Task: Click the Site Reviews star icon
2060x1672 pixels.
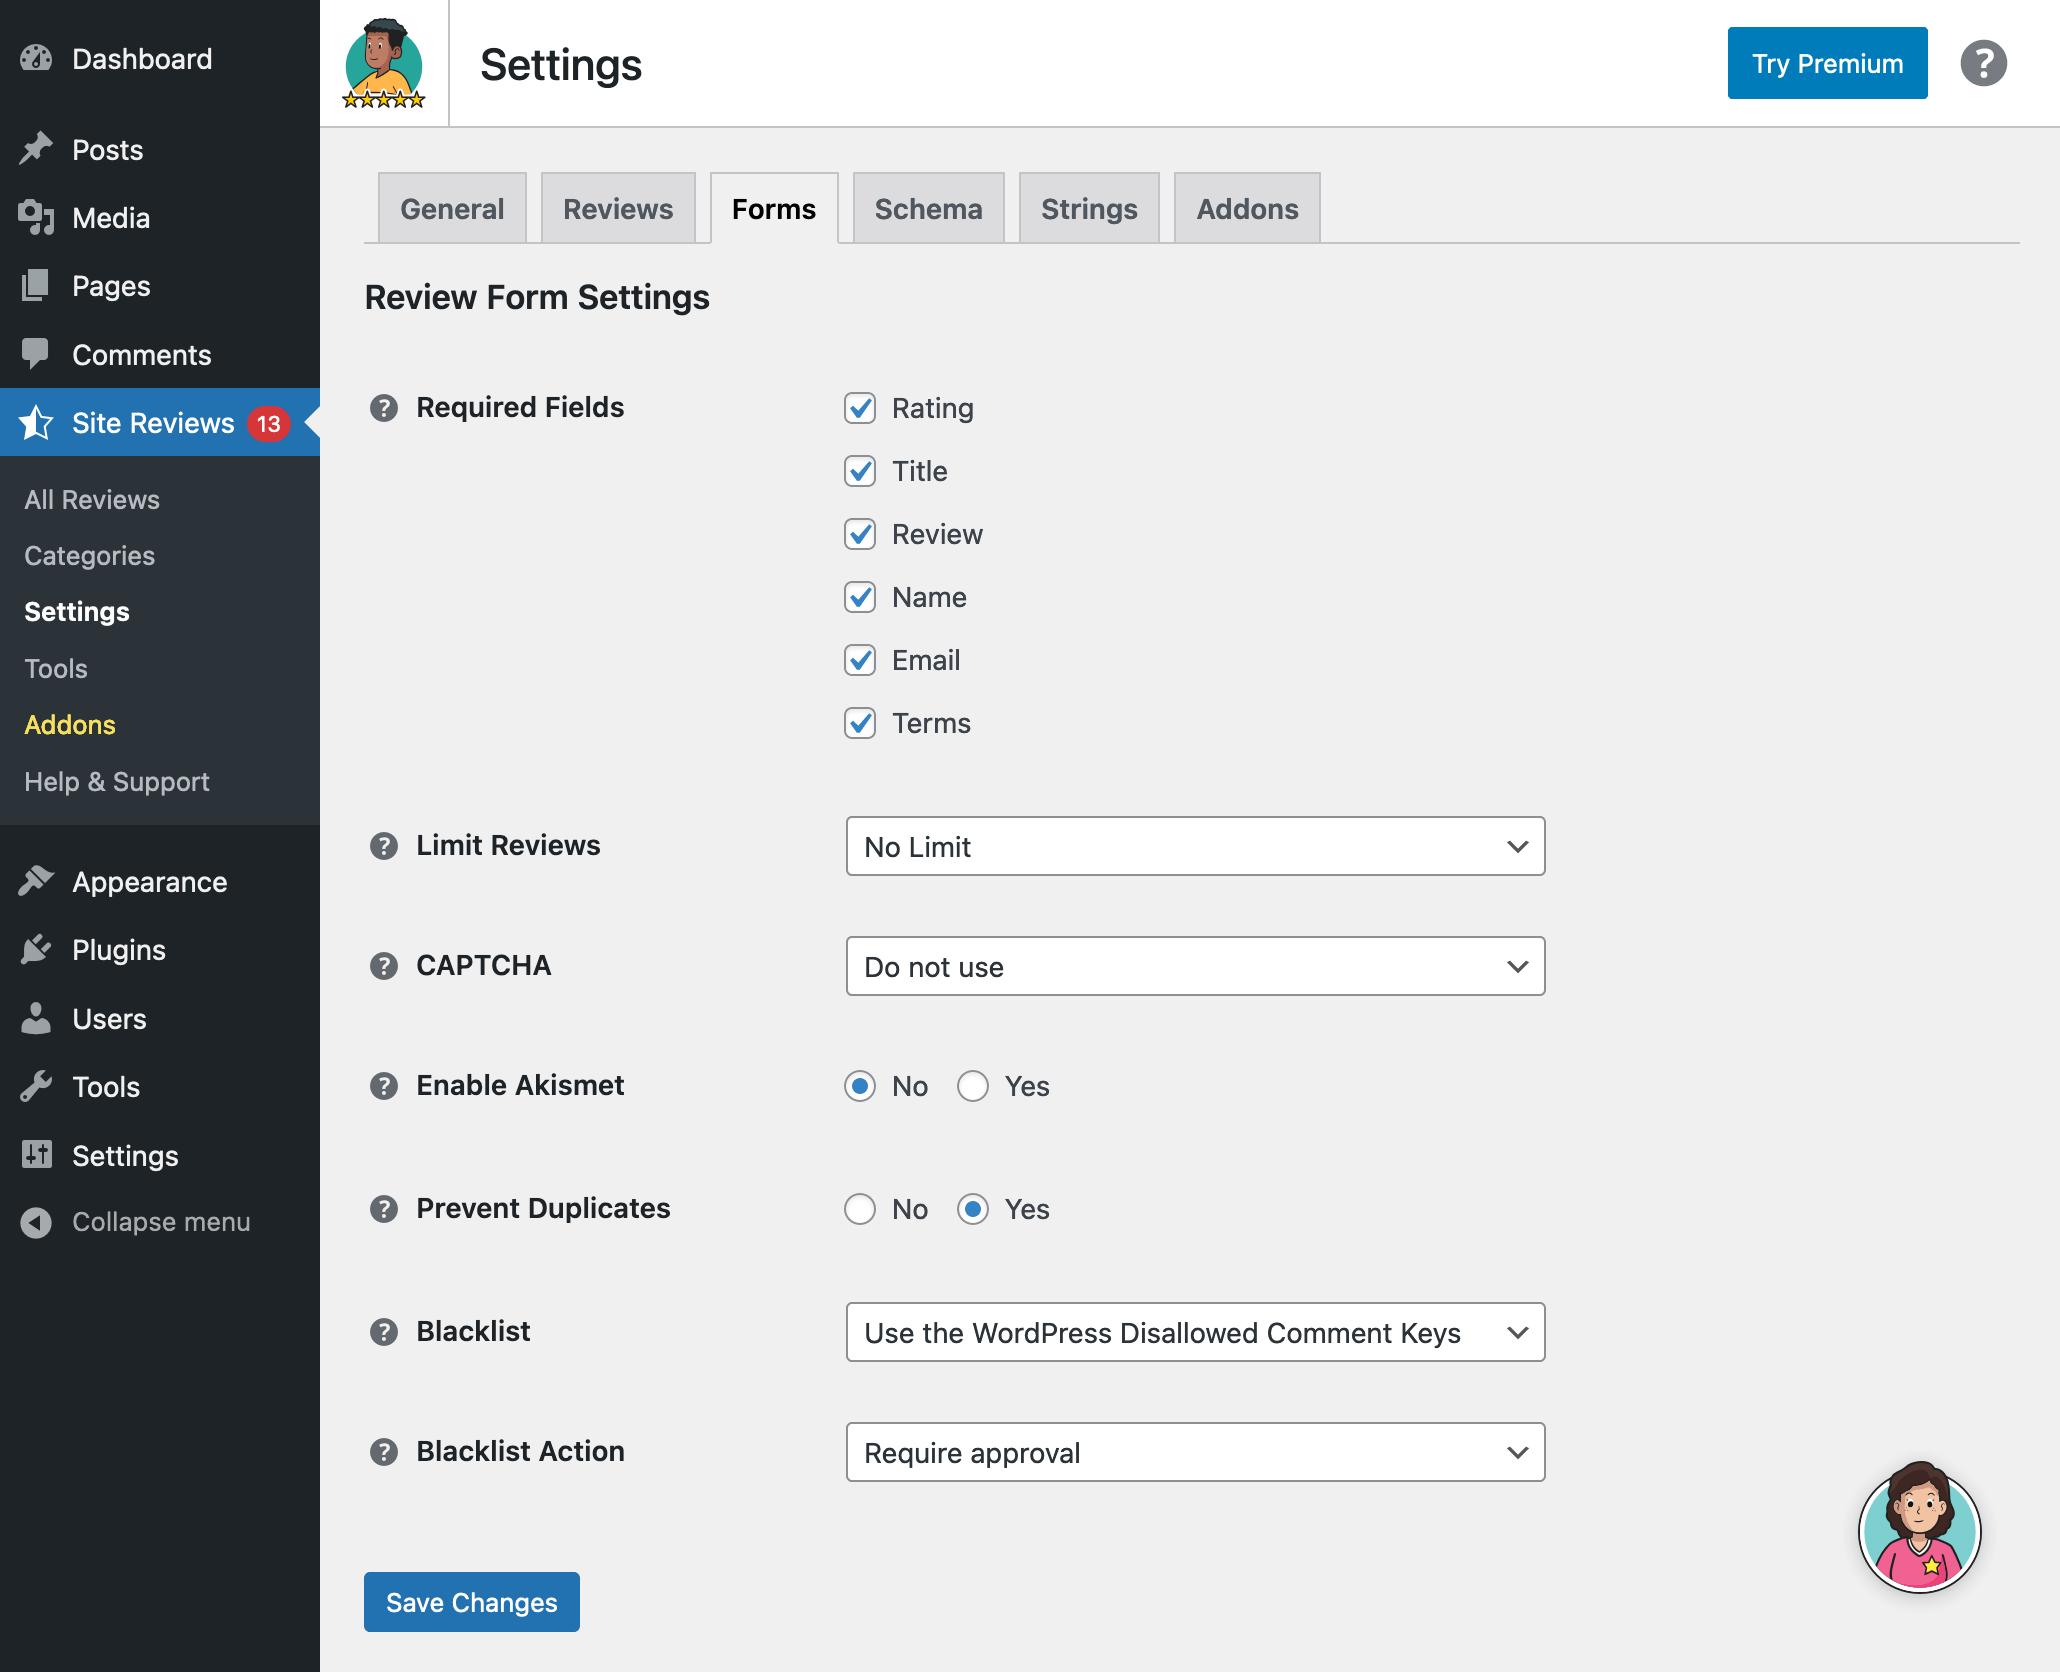Action: (36, 422)
